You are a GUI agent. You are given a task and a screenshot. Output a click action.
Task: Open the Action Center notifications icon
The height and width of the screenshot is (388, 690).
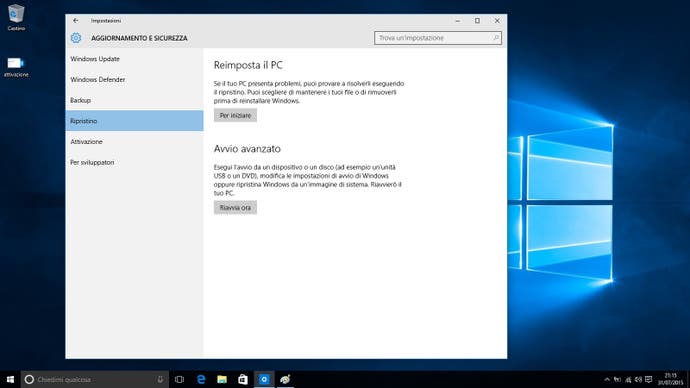click(x=648, y=379)
